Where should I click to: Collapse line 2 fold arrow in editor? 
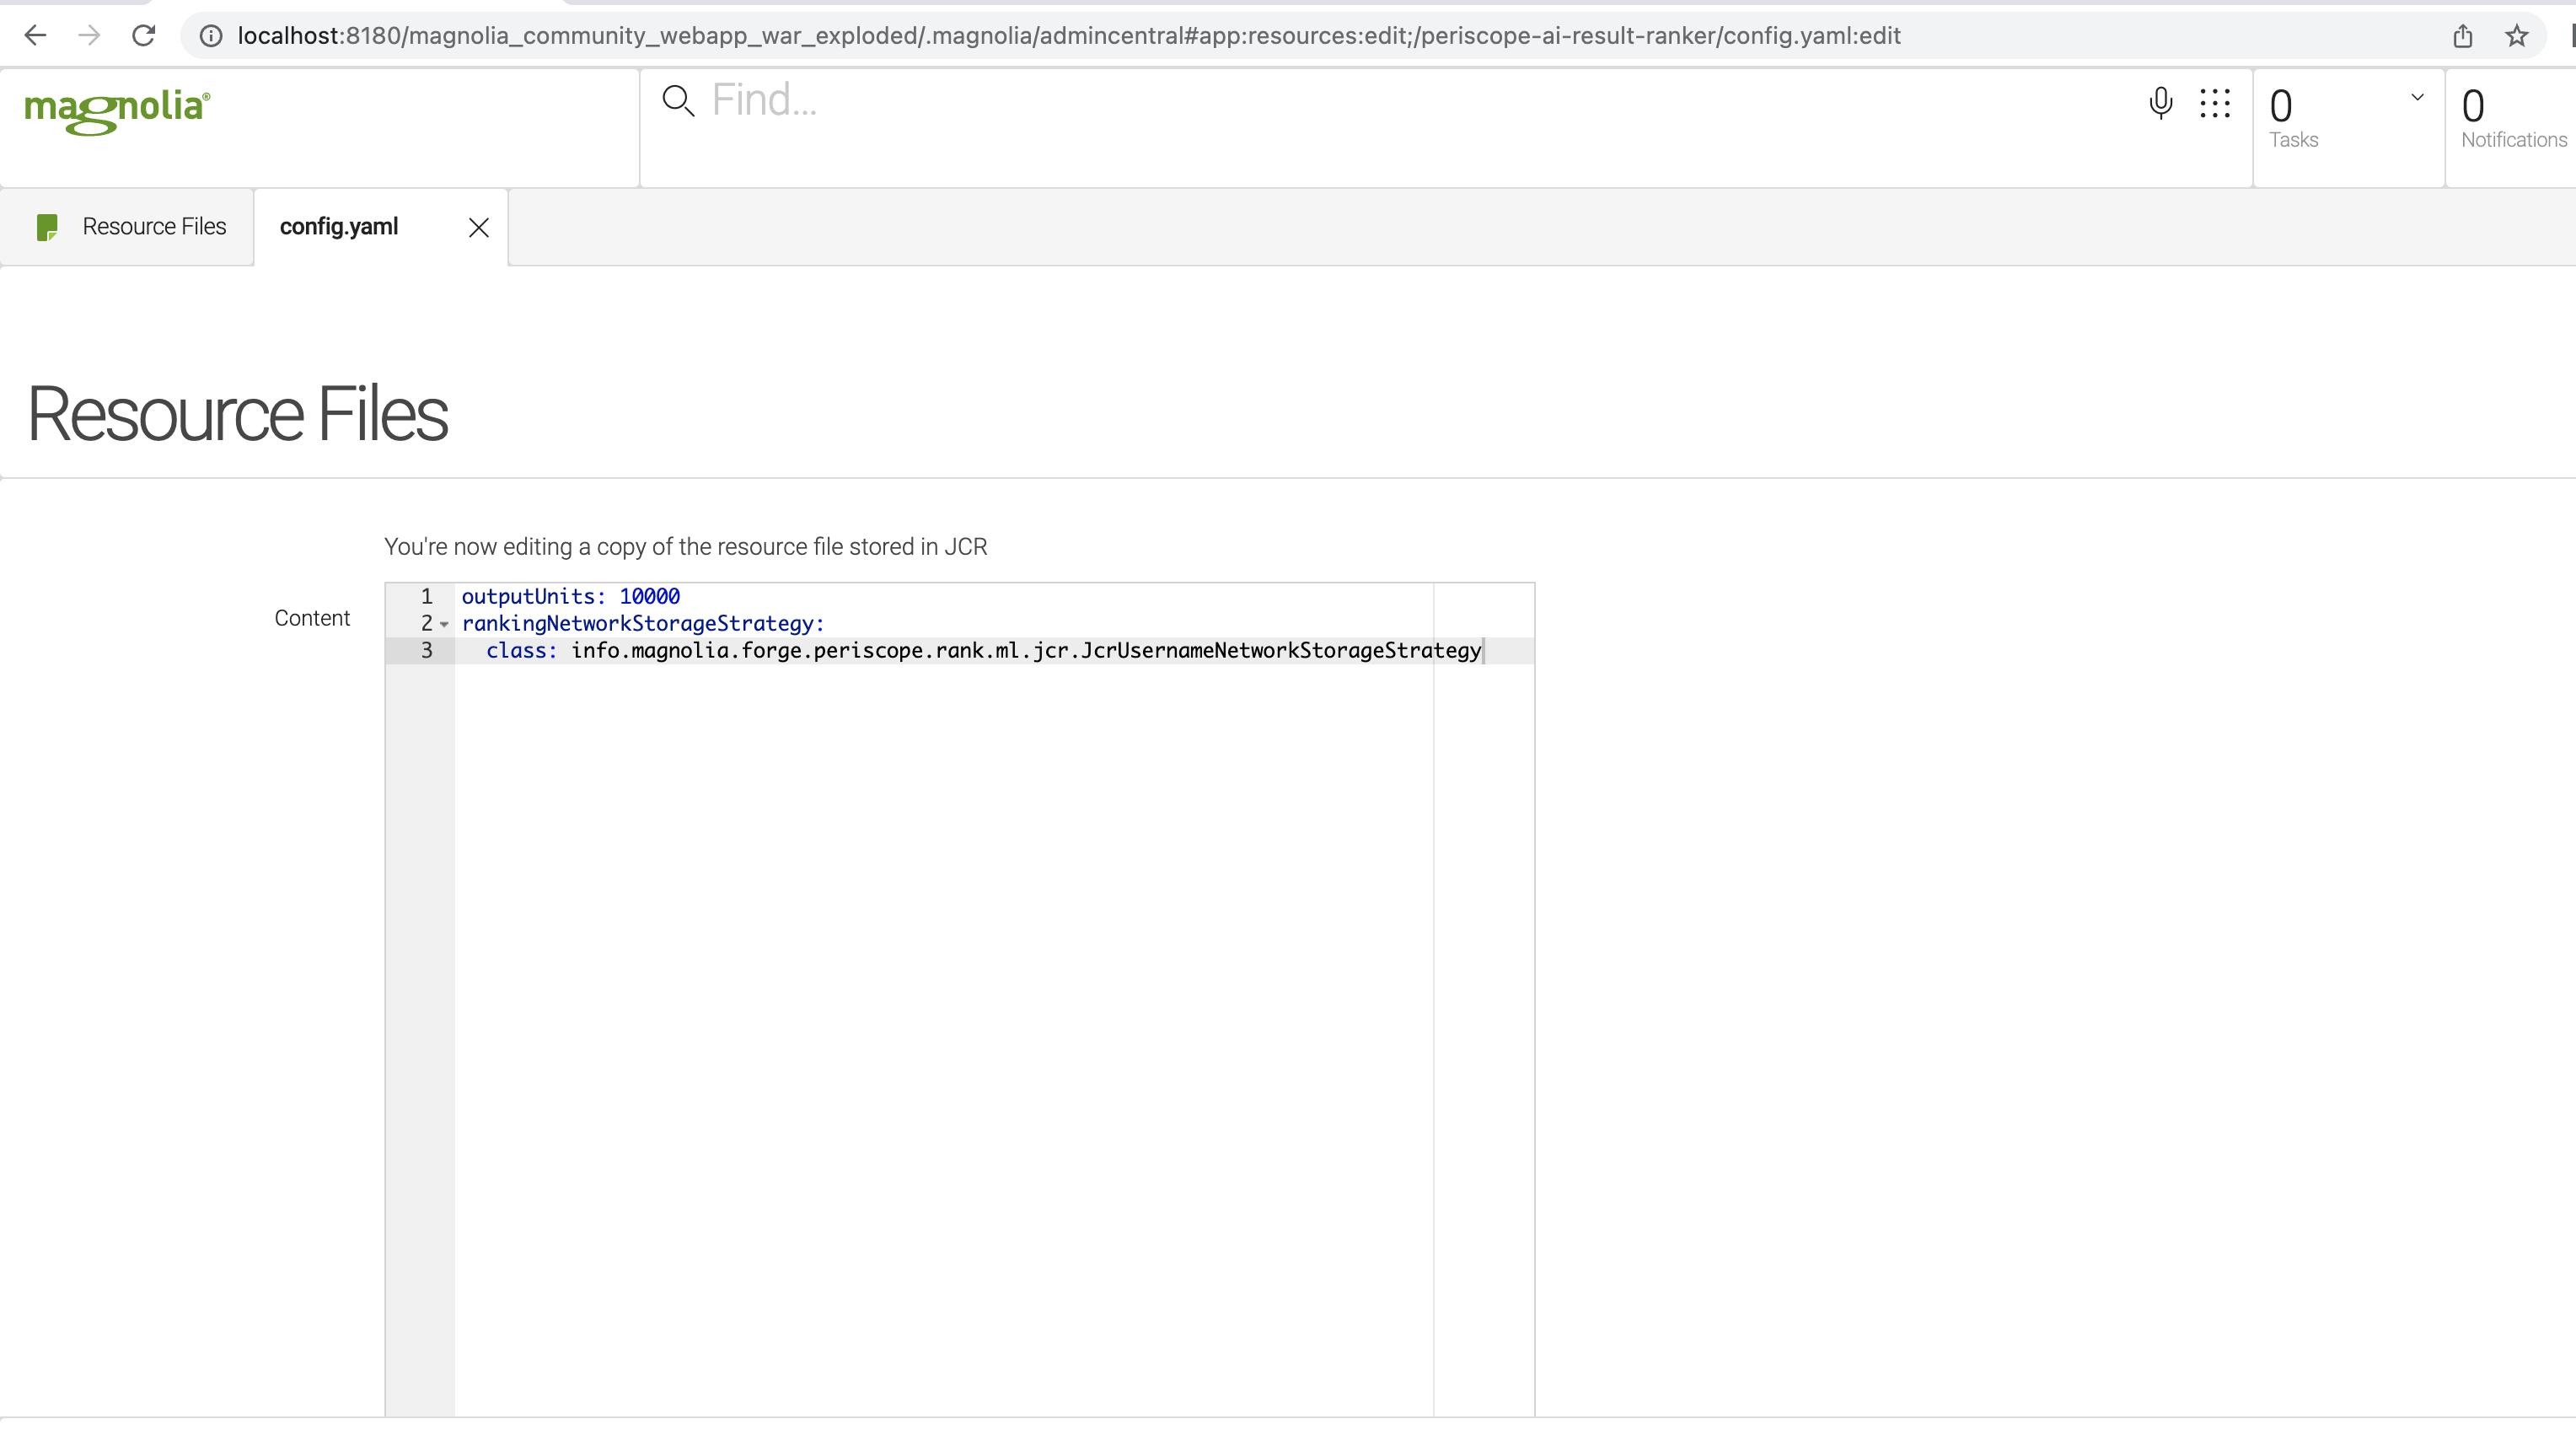pos(444,625)
